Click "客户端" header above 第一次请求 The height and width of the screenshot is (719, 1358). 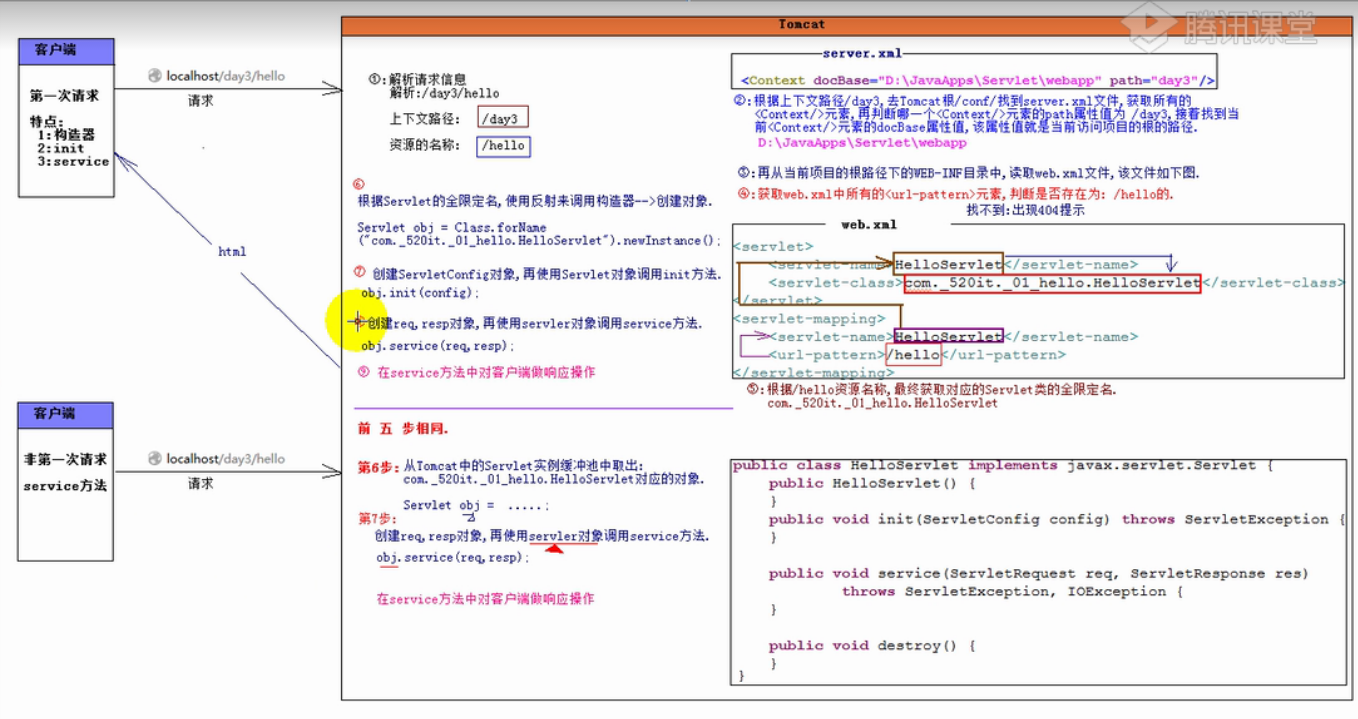56,50
